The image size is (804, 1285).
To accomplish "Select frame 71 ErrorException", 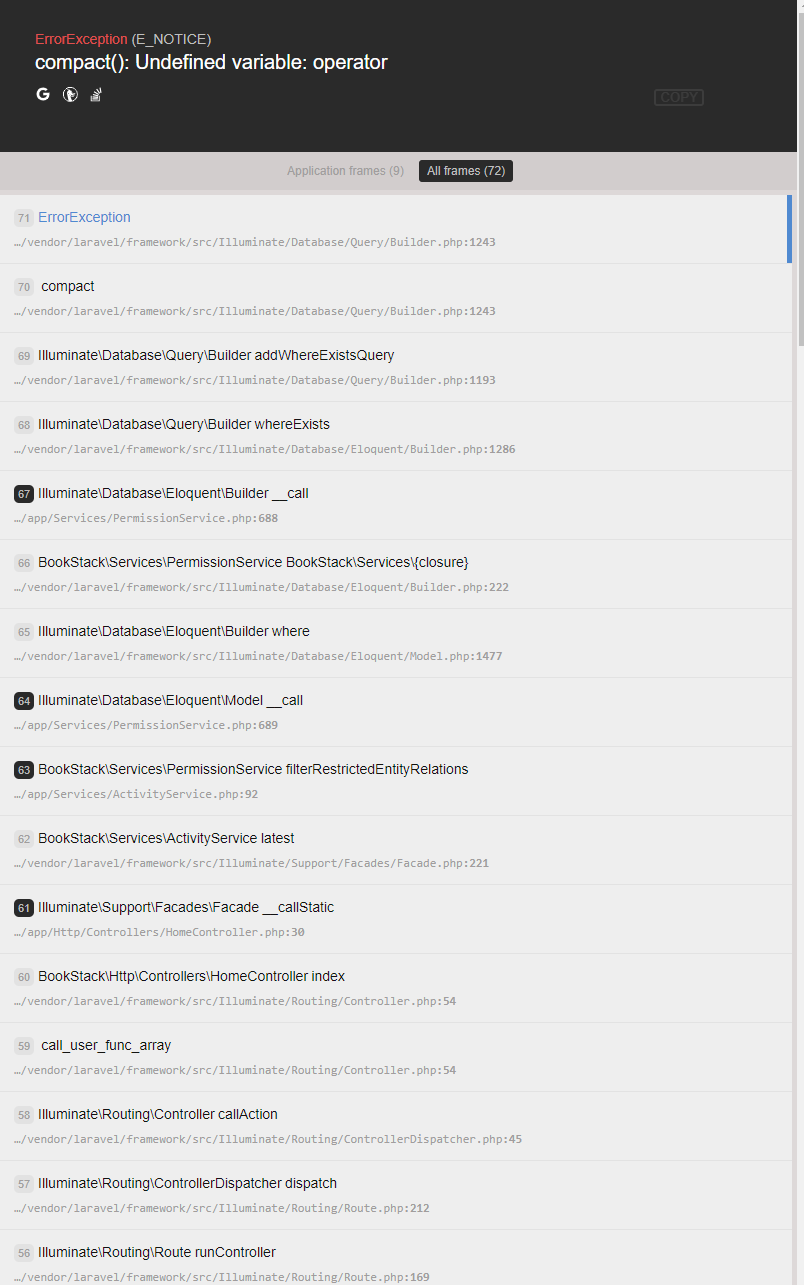I will pyautogui.click(x=396, y=229).
